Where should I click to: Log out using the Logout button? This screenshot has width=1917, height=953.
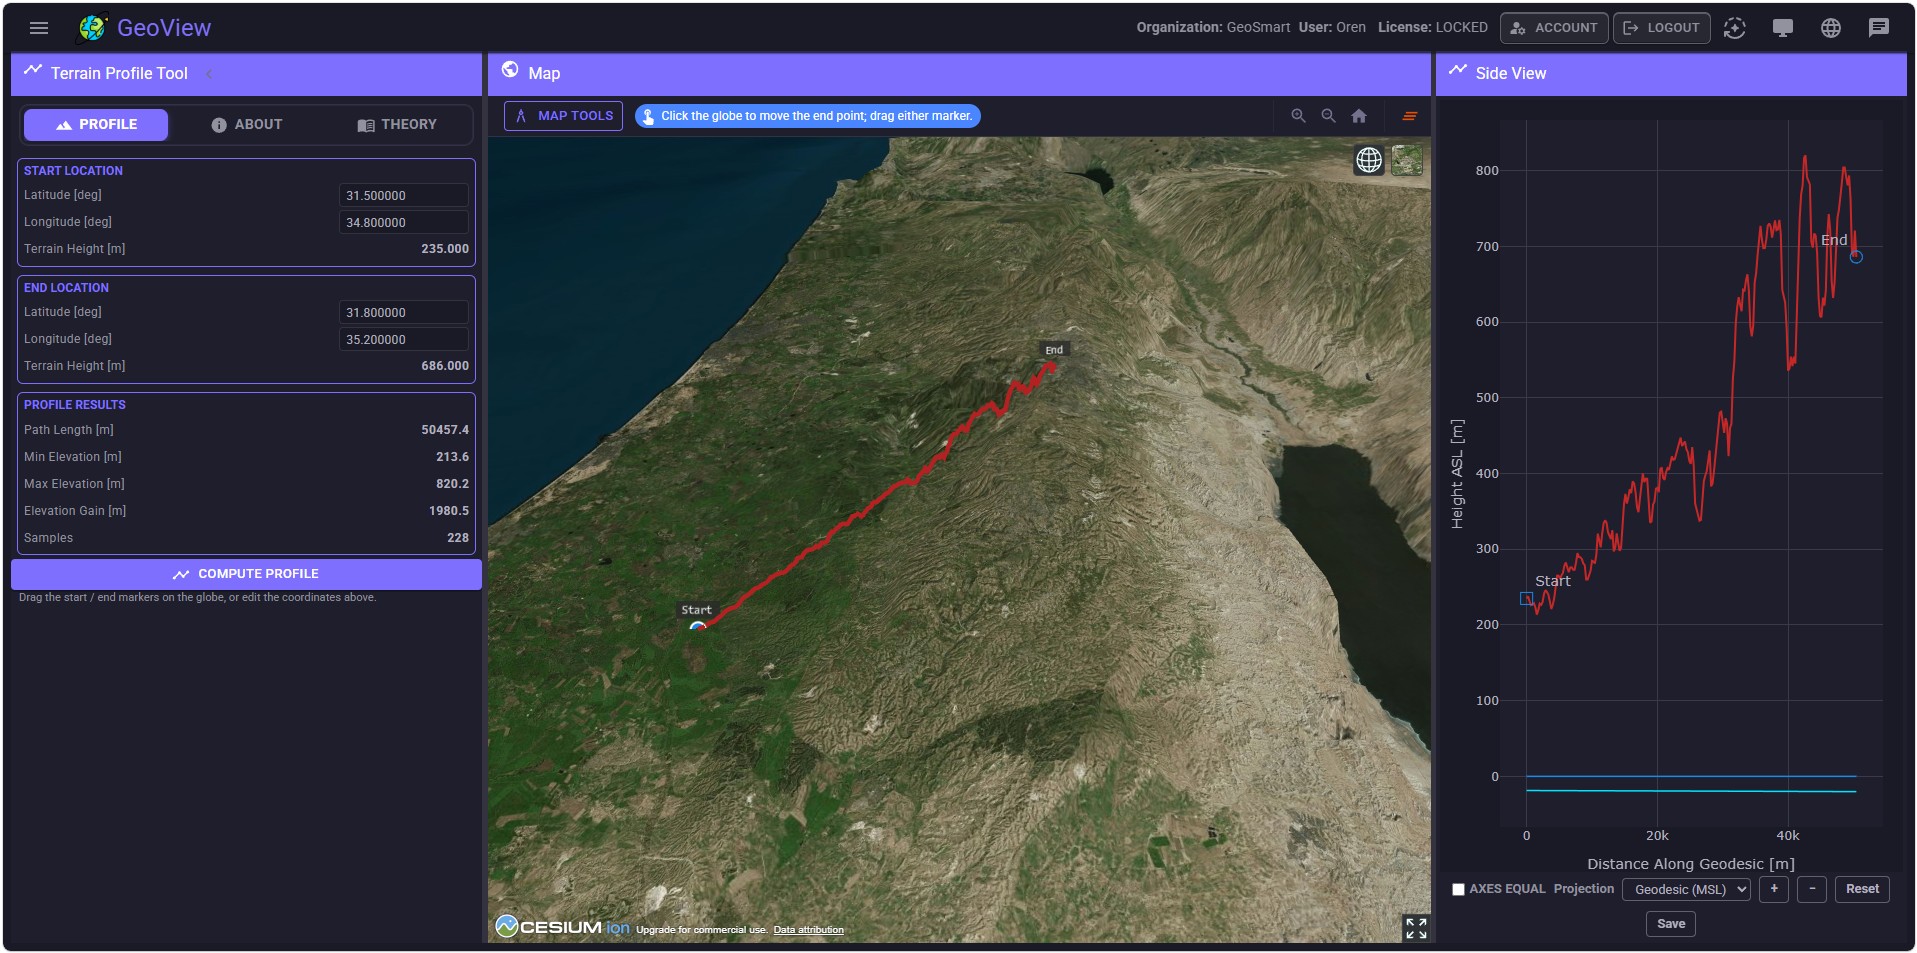tap(1661, 28)
